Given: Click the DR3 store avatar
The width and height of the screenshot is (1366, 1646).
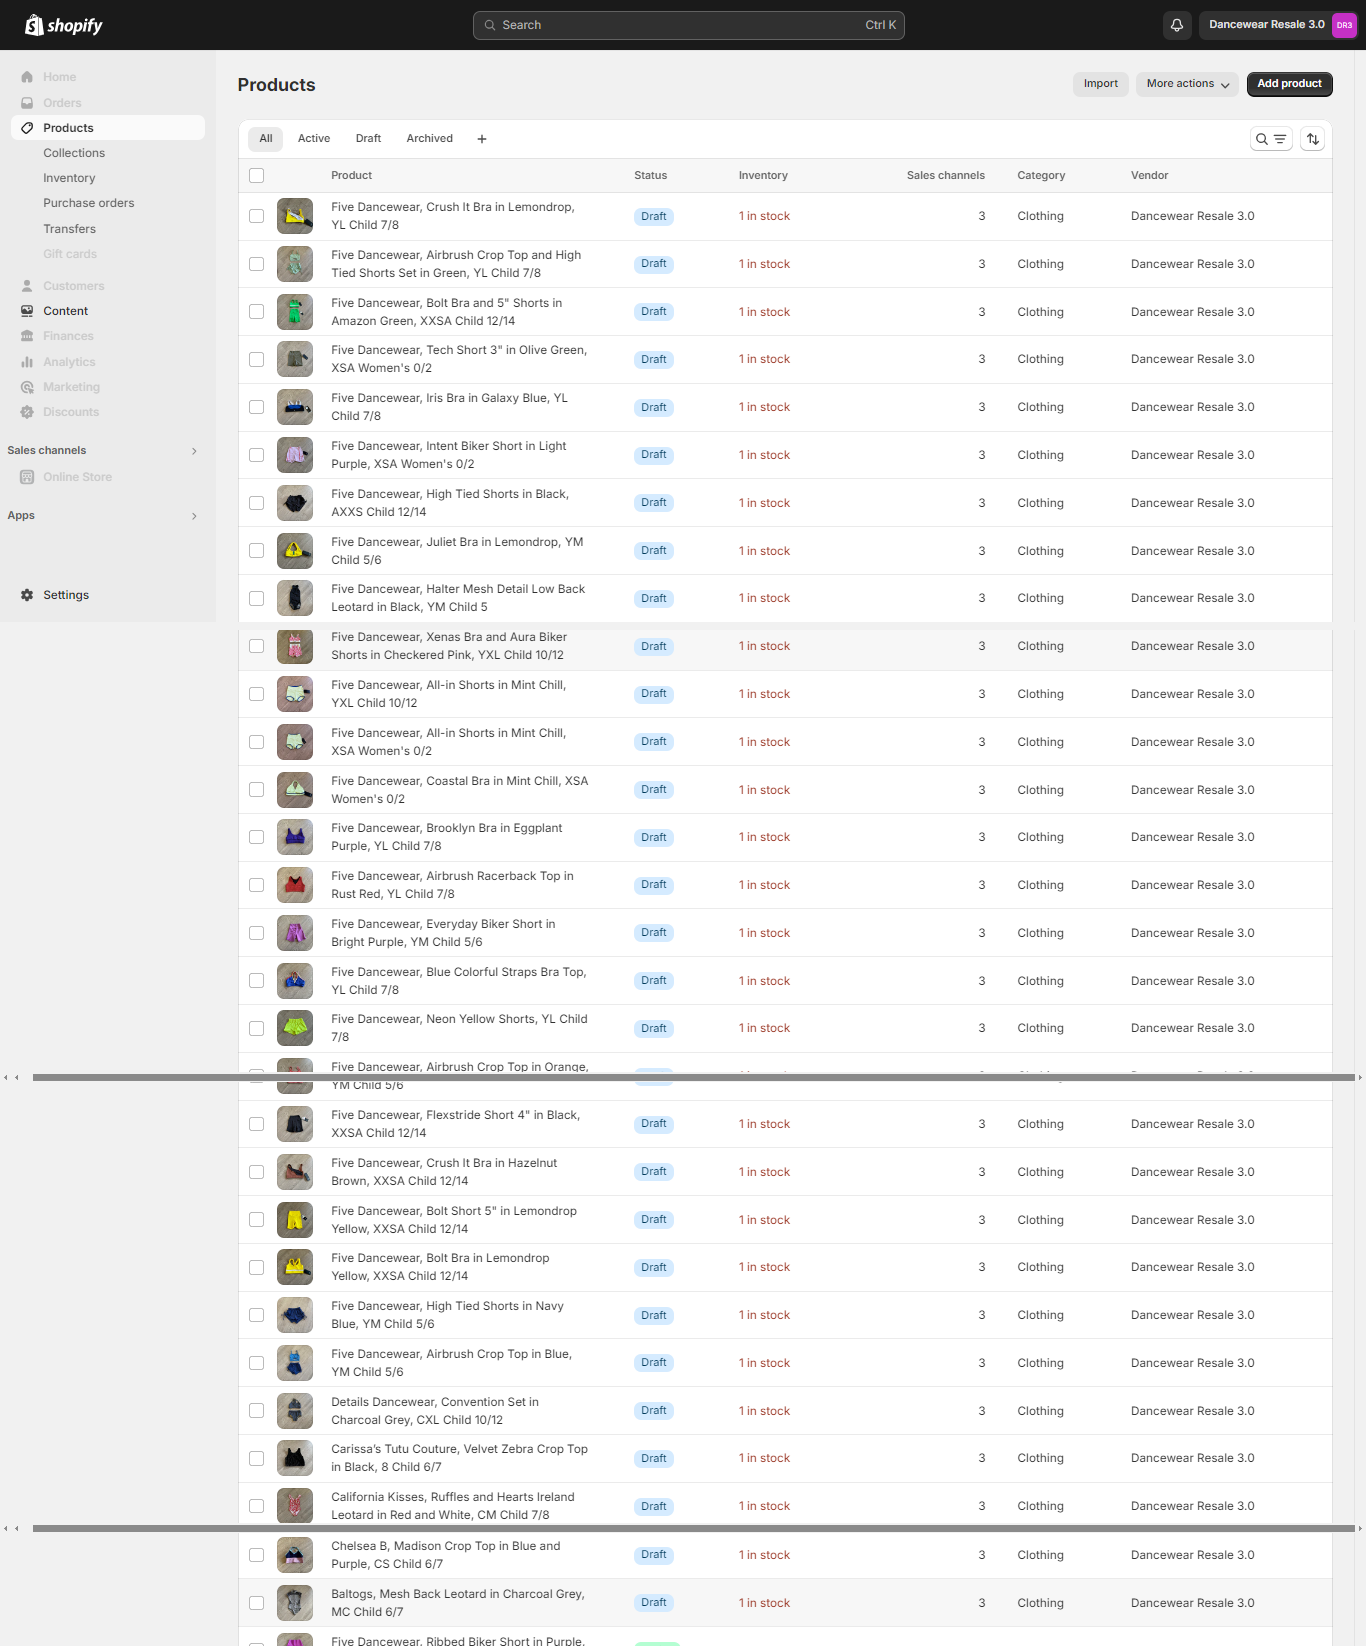Looking at the screenshot, I should pyautogui.click(x=1344, y=25).
